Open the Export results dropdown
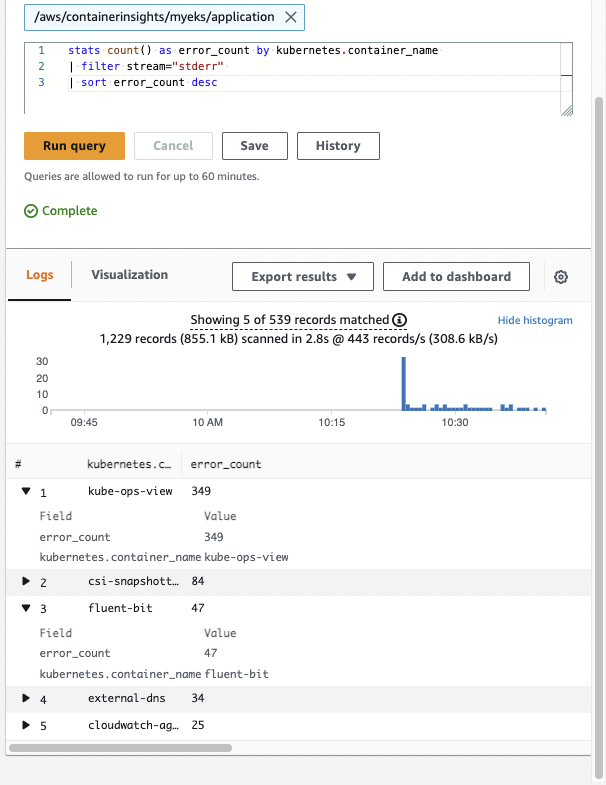This screenshot has width=606, height=785. [303, 276]
